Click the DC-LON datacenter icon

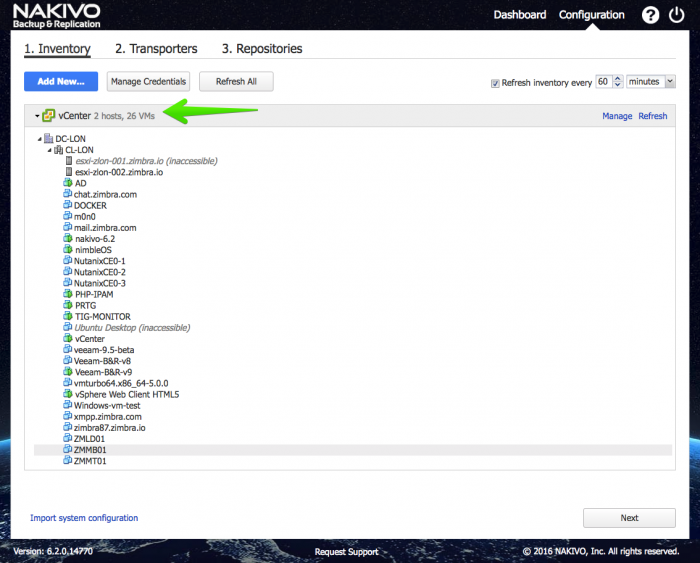(49, 138)
